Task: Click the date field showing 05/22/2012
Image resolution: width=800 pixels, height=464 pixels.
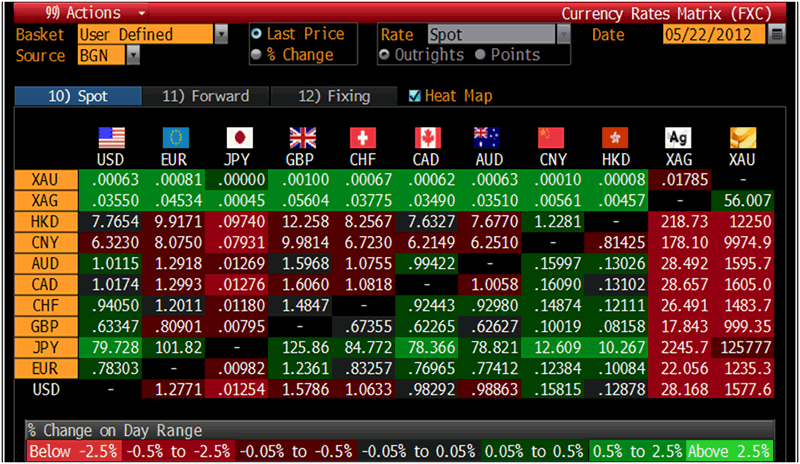Action: 713,35
